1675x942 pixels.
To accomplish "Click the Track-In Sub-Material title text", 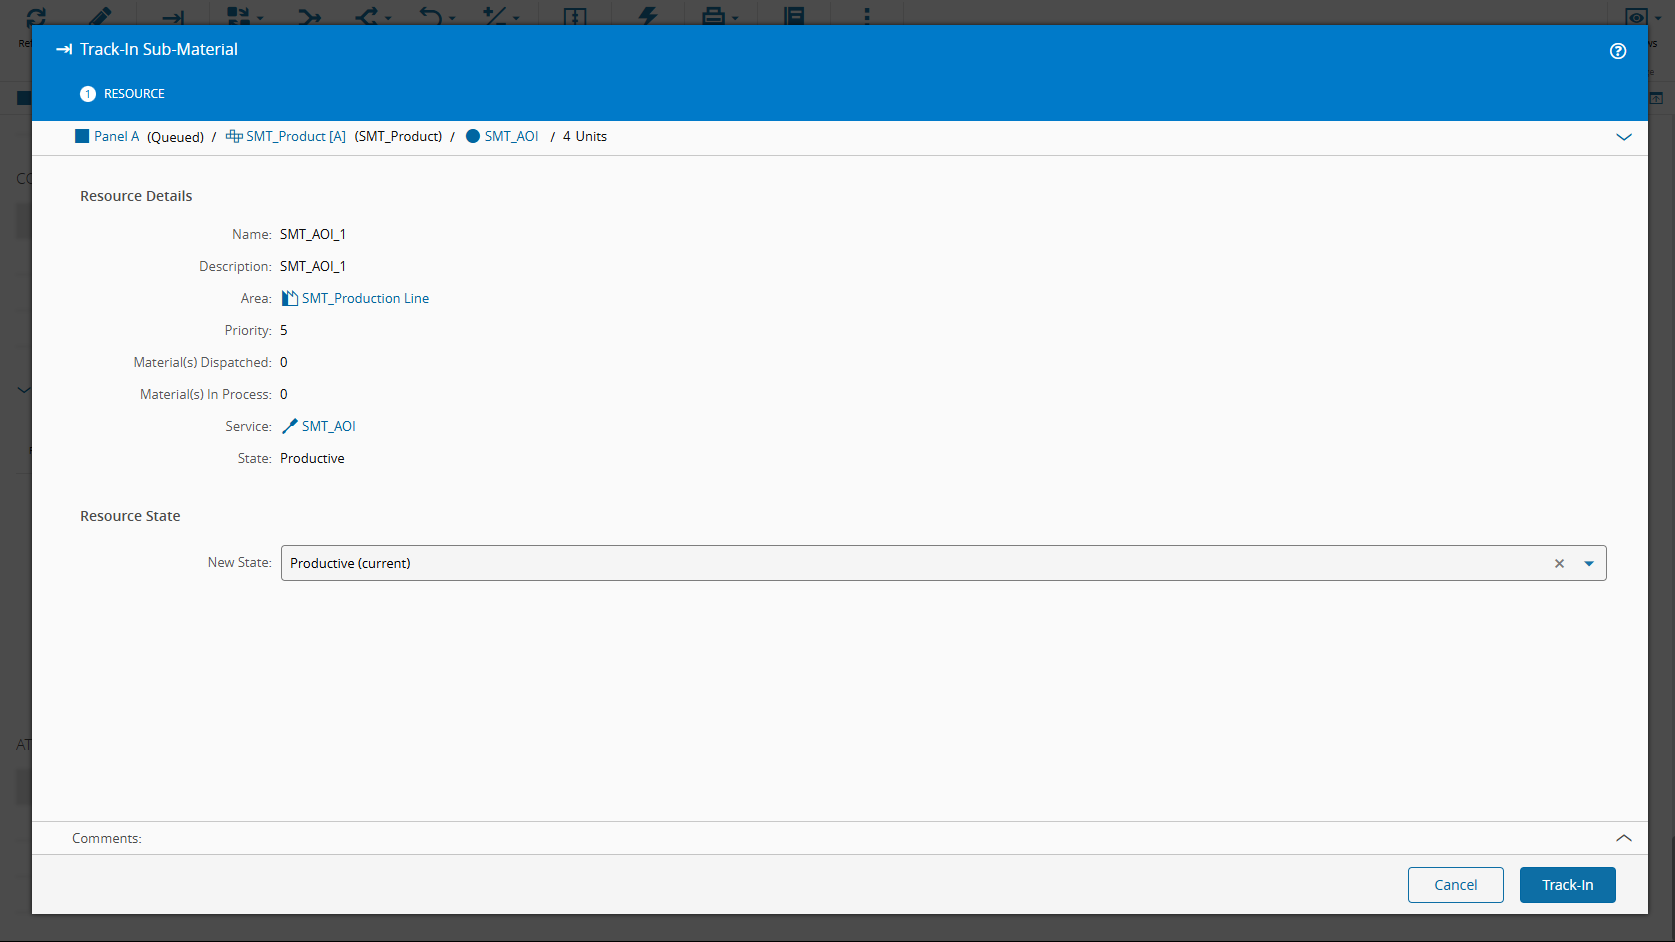I will [159, 49].
